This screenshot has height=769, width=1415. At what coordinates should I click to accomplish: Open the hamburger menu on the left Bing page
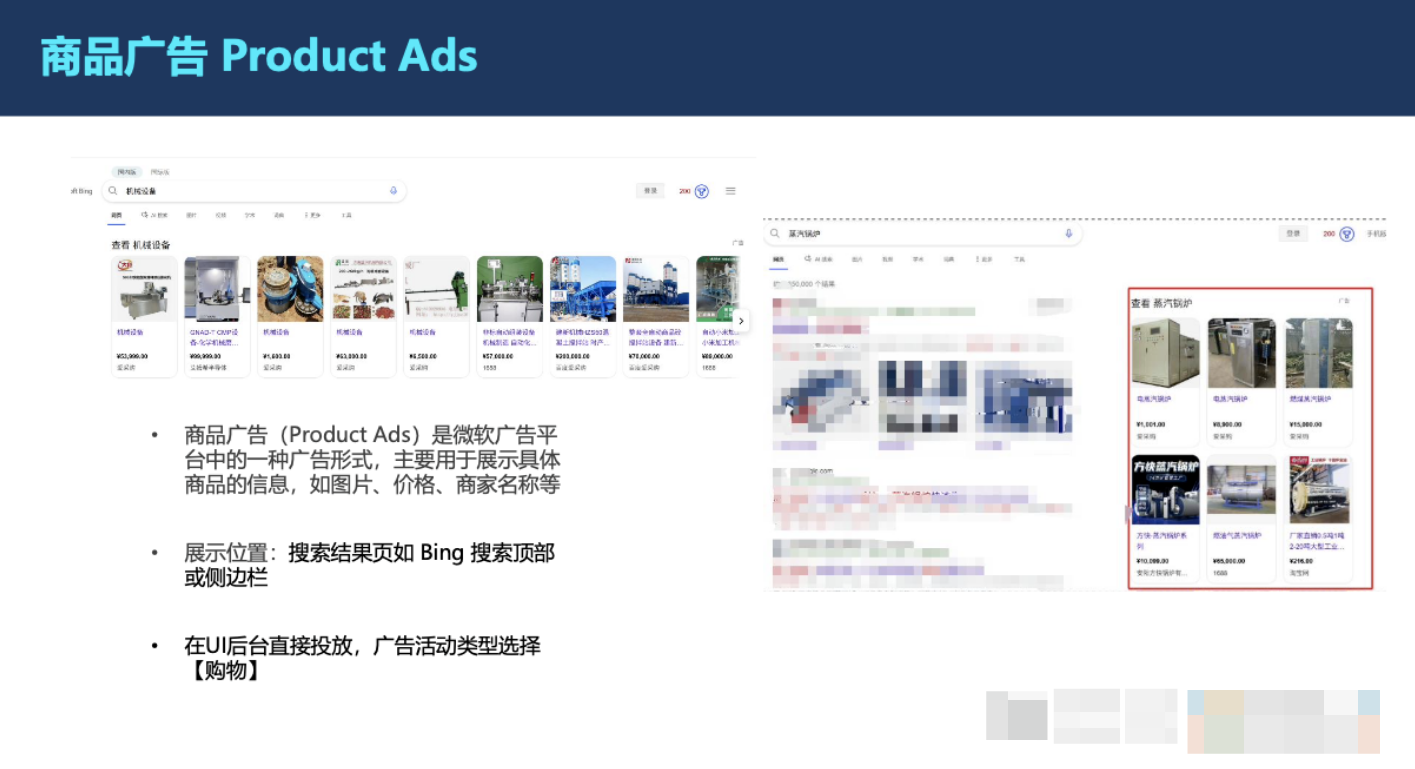(731, 190)
